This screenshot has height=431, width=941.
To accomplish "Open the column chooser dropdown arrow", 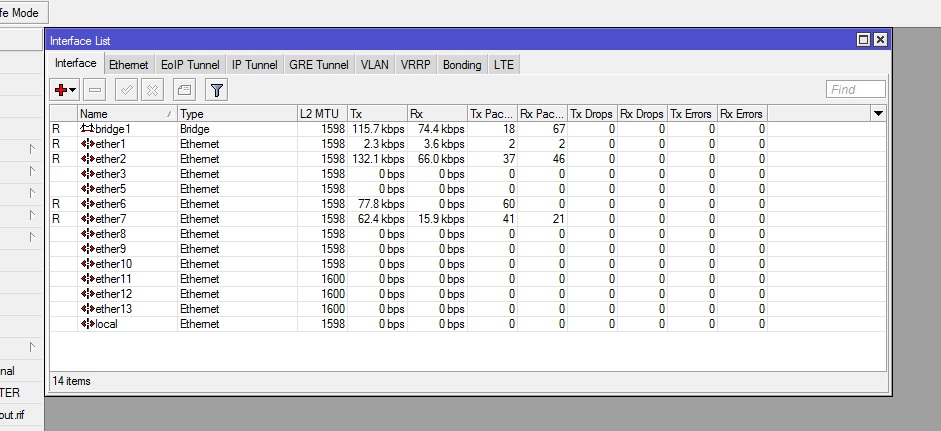I will coord(878,113).
